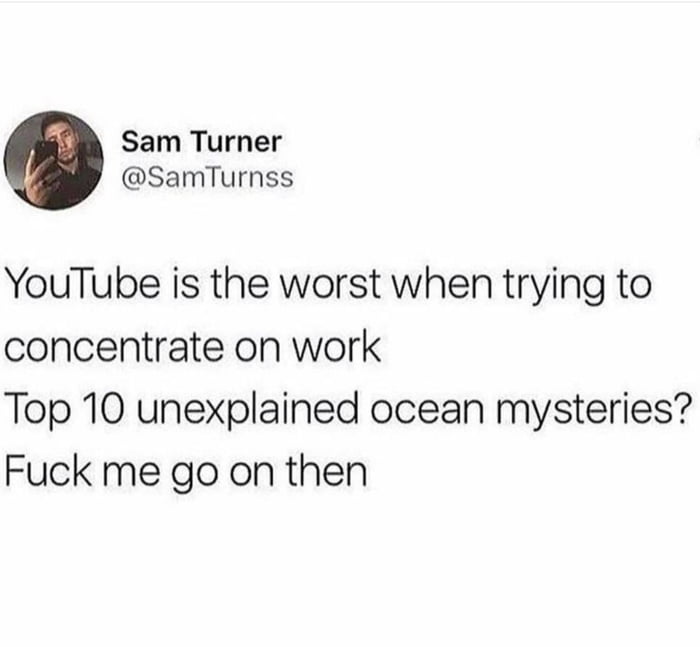Click the word 'Turner' in the display name
Image resolution: width=700 pixels, height=647 pixels.
(x=237, y=142)
